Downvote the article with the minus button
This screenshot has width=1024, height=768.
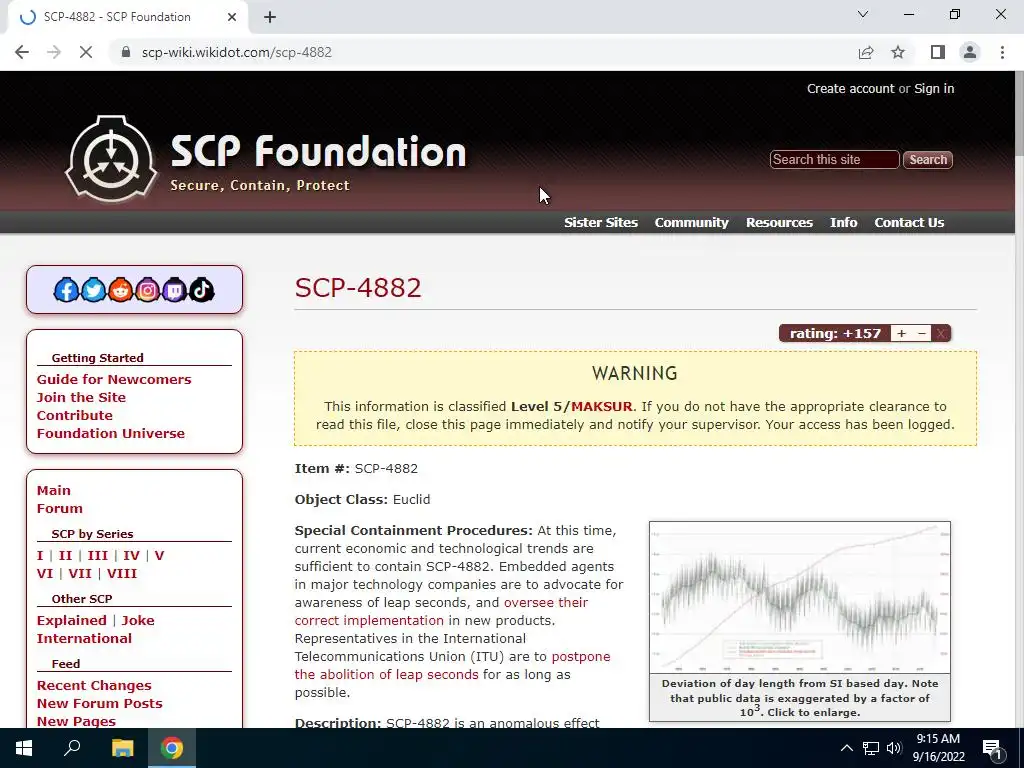(921, 334)
